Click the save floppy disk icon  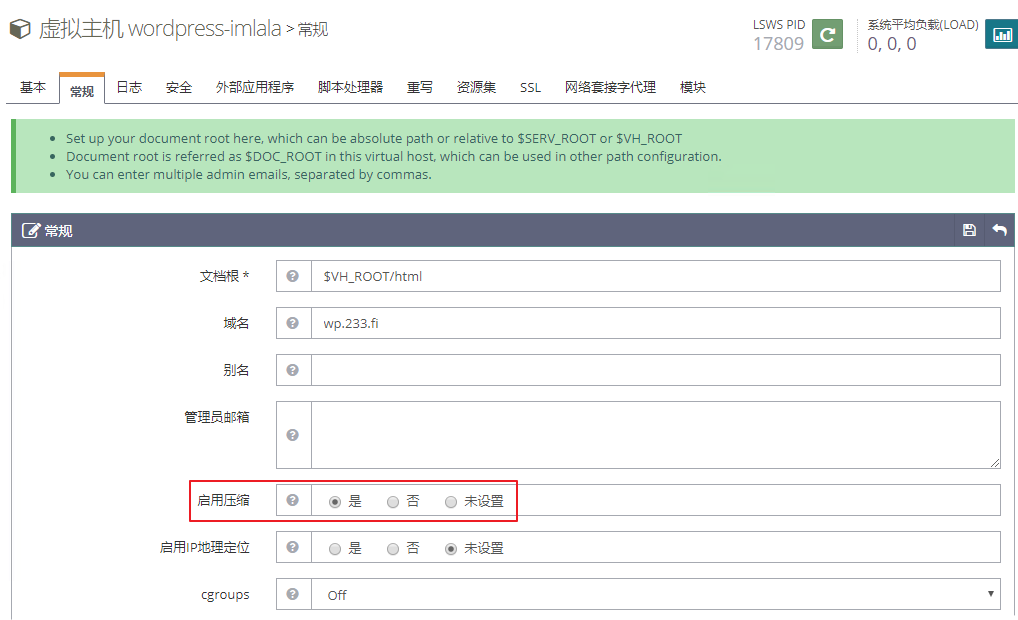click(969, 230)
